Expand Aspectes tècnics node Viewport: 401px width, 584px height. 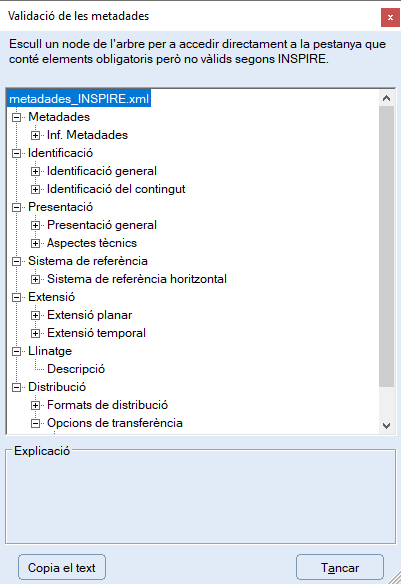point(35,243)
